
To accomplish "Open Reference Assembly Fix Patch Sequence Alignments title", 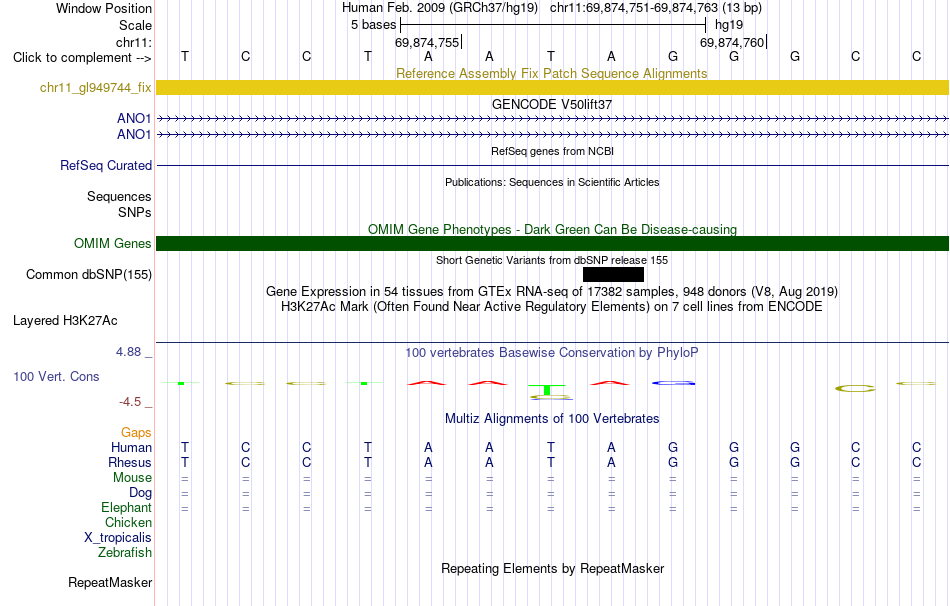I will pyautogui.click(x=551, y=73).
